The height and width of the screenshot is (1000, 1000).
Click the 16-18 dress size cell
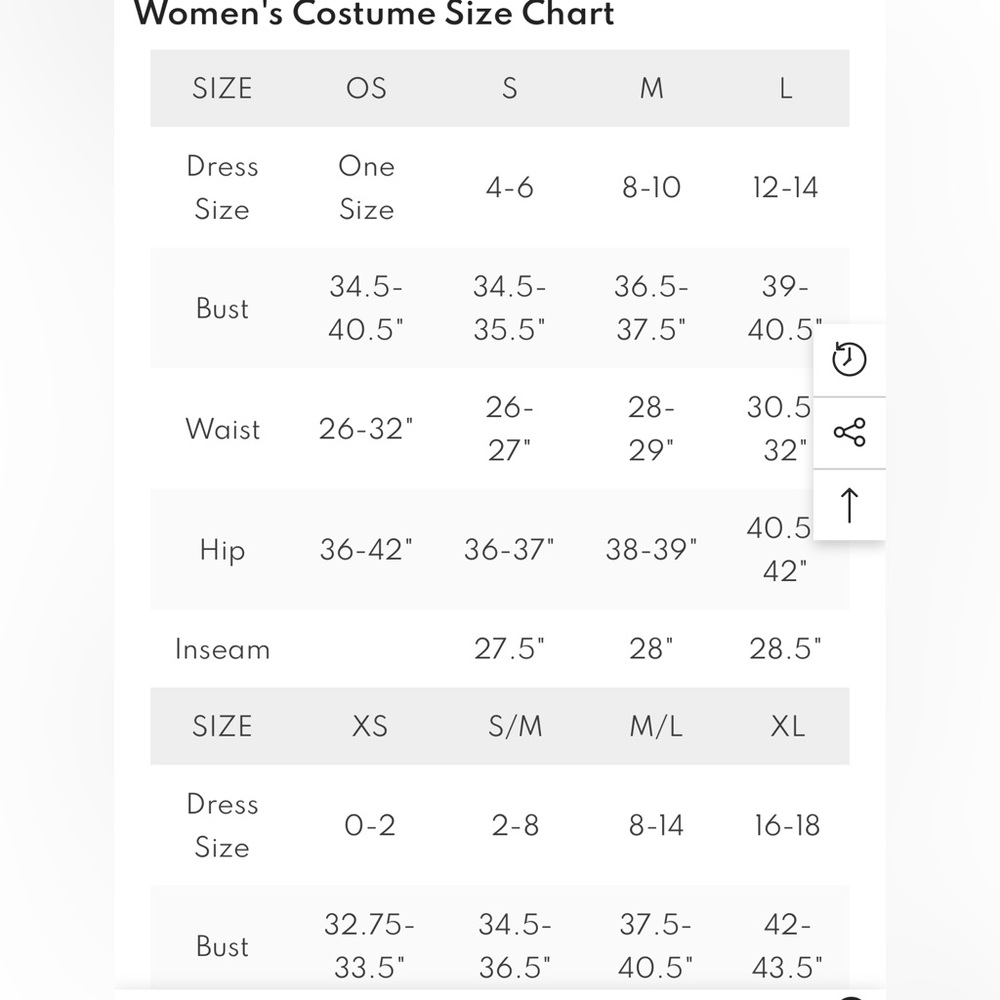pos(788,825)
